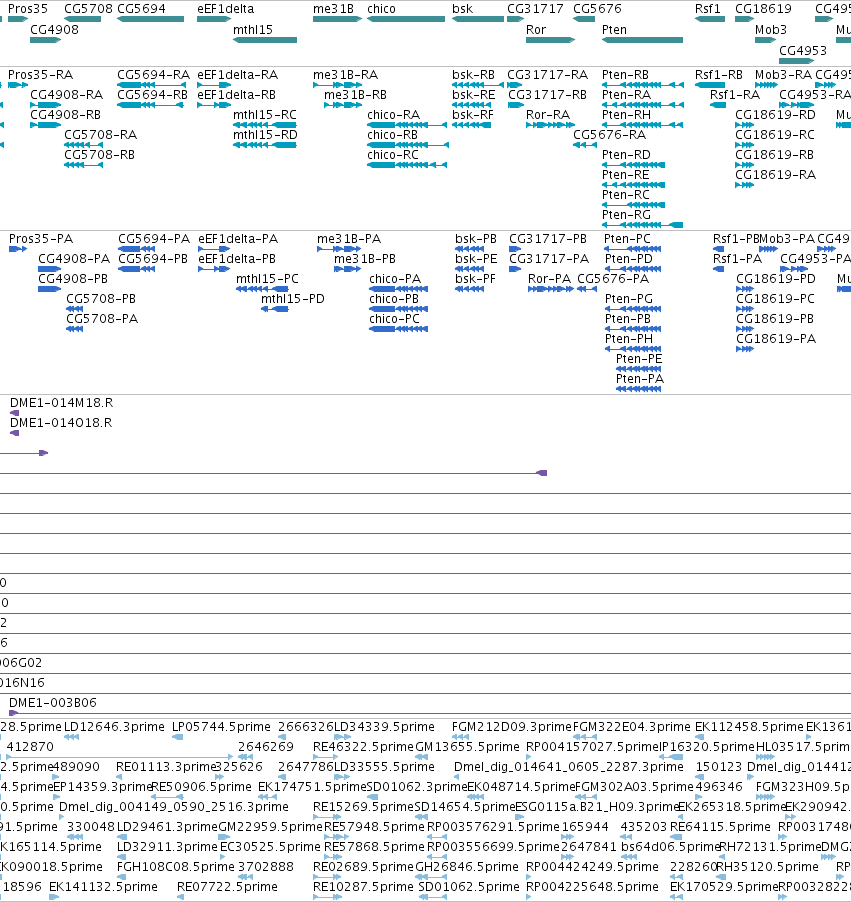Click the LD29461.3prime EST label
The width and height of the screenshot is (851, 902).
click(167, 827)
